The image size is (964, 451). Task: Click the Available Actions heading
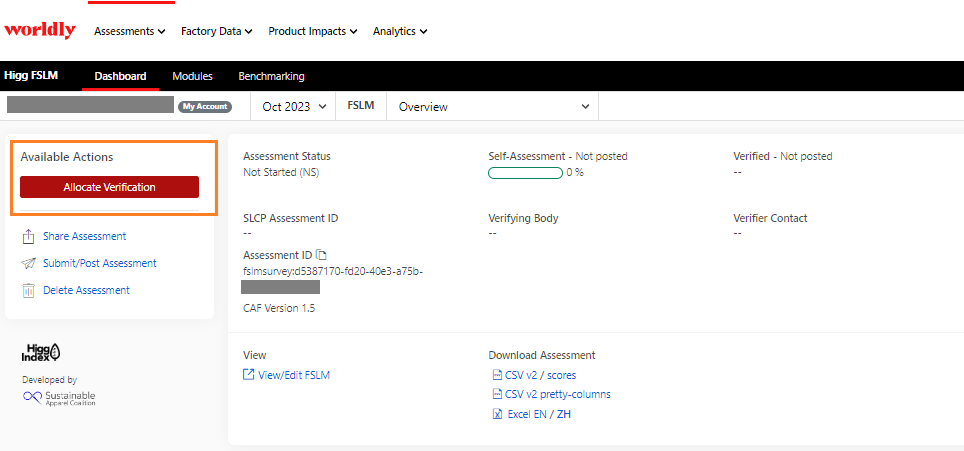click(66, 157)
